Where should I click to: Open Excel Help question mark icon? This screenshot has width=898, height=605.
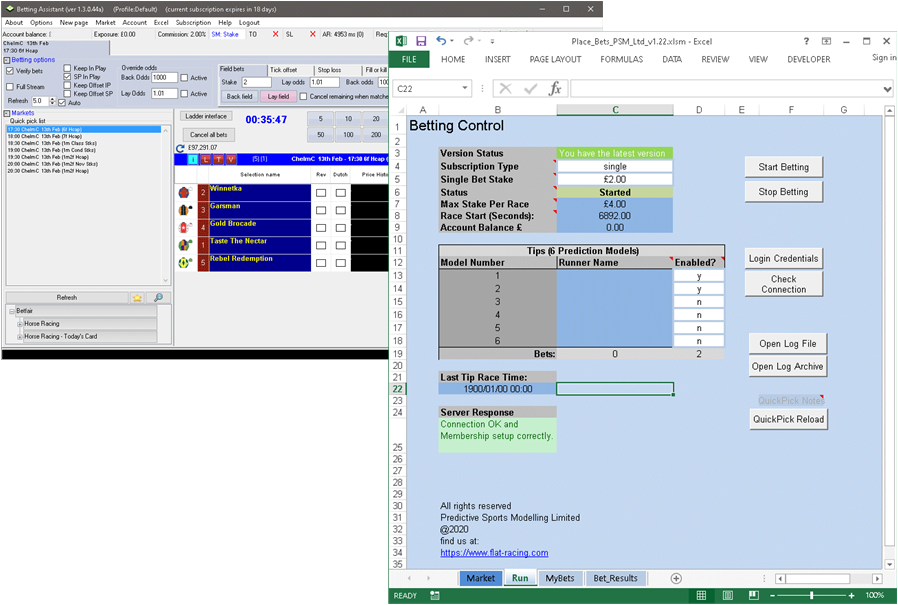[806, 41]
